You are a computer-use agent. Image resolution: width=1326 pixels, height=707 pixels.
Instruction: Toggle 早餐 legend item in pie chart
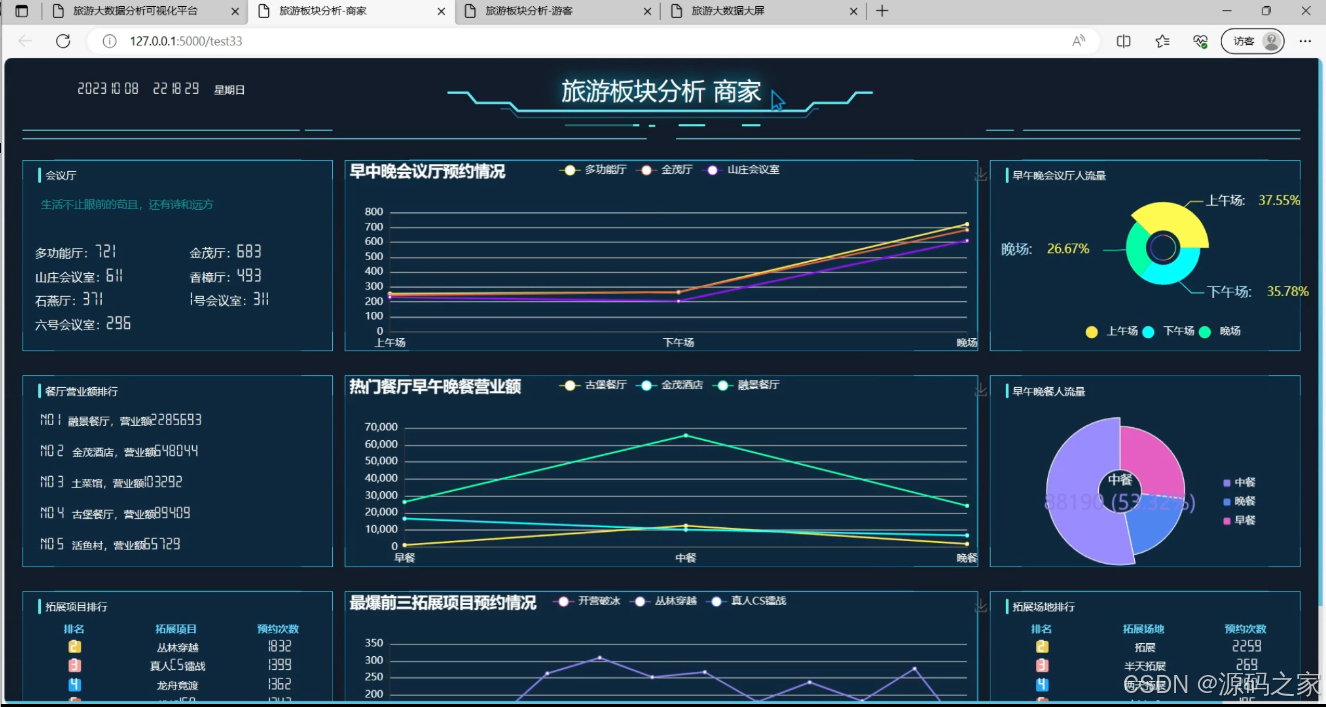coord(1239,520)
